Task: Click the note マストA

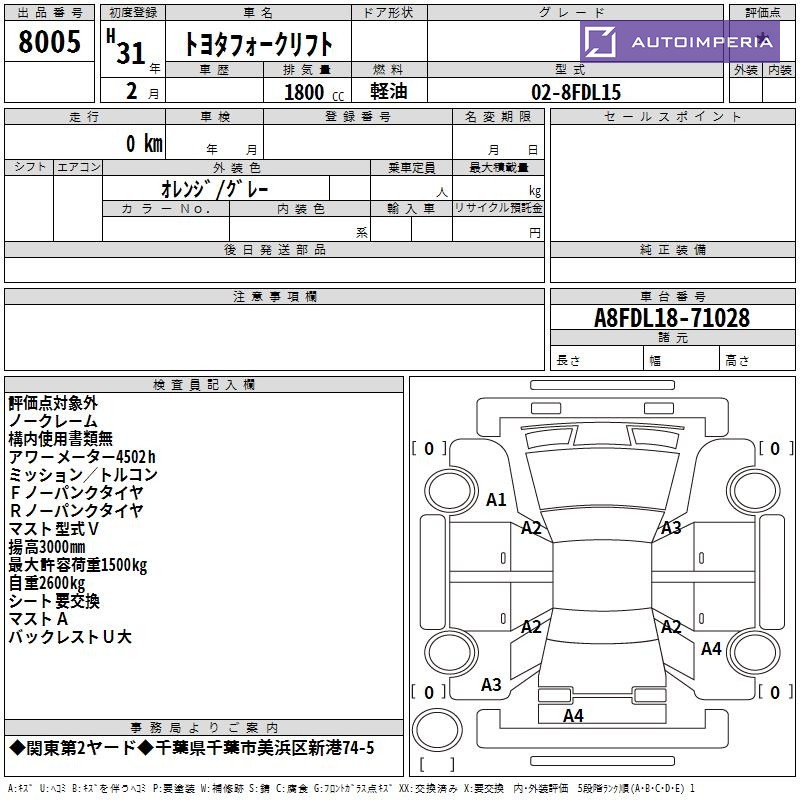Action: [x=38, y=619]
